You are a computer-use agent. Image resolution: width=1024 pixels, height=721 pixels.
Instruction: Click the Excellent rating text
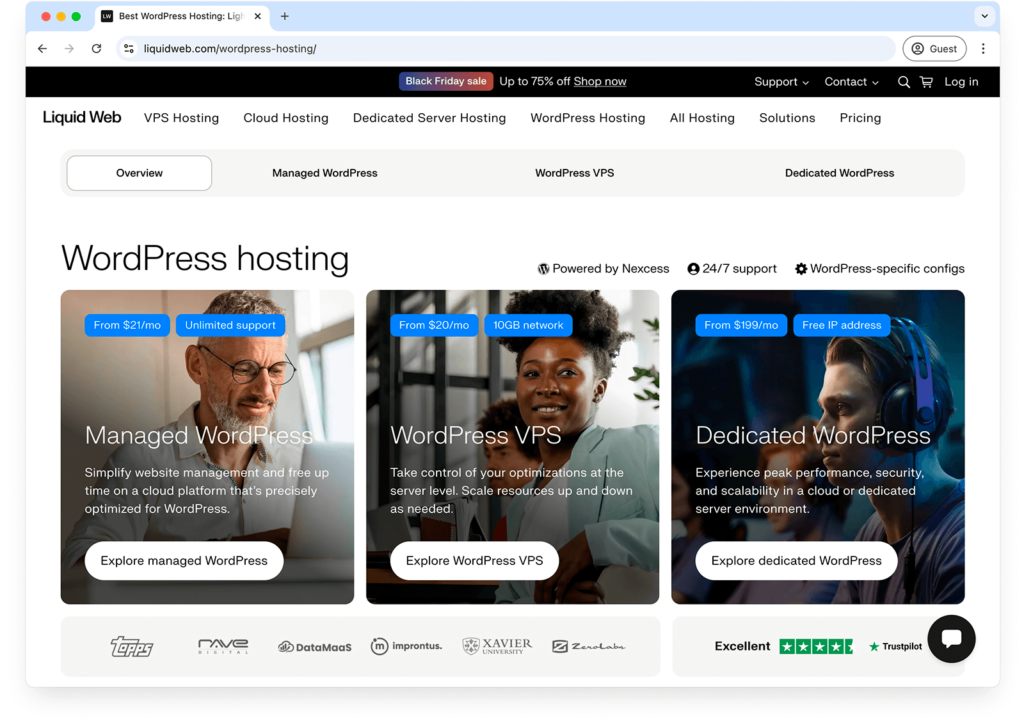pos(743,646)
